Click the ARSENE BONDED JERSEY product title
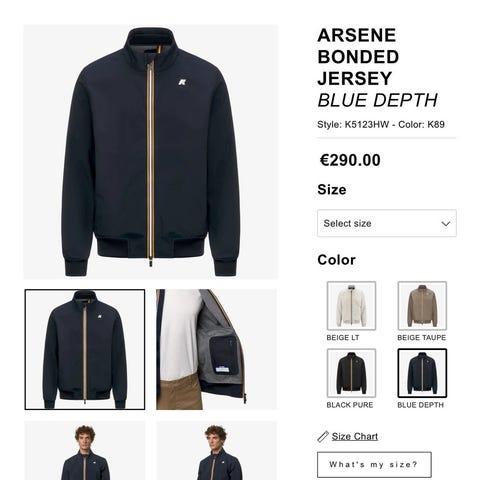Viewport: 480px width, 480px height. [x=358, y=57]
